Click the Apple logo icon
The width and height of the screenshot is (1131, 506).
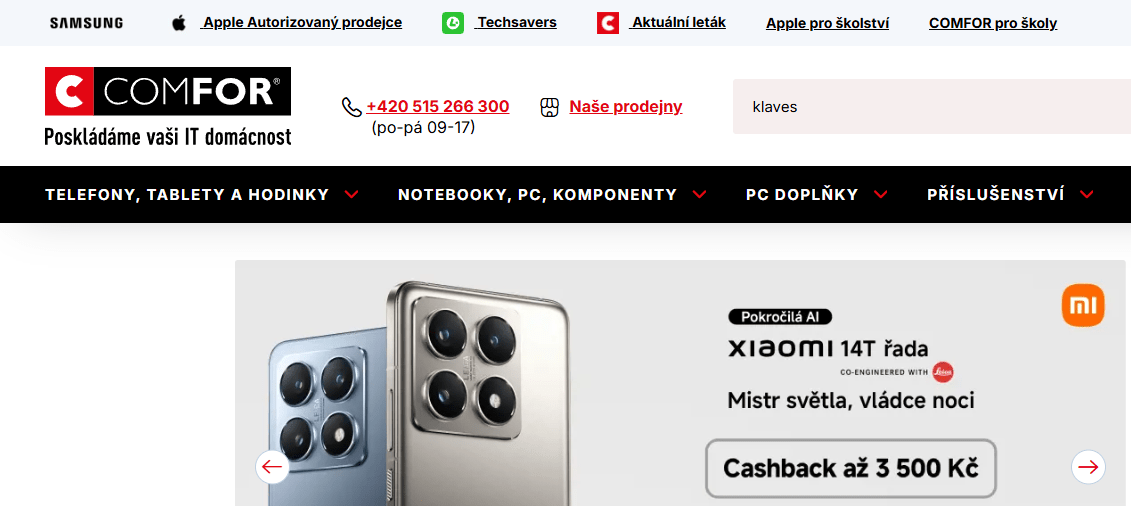pyautogui.click(x=179, y=23)
